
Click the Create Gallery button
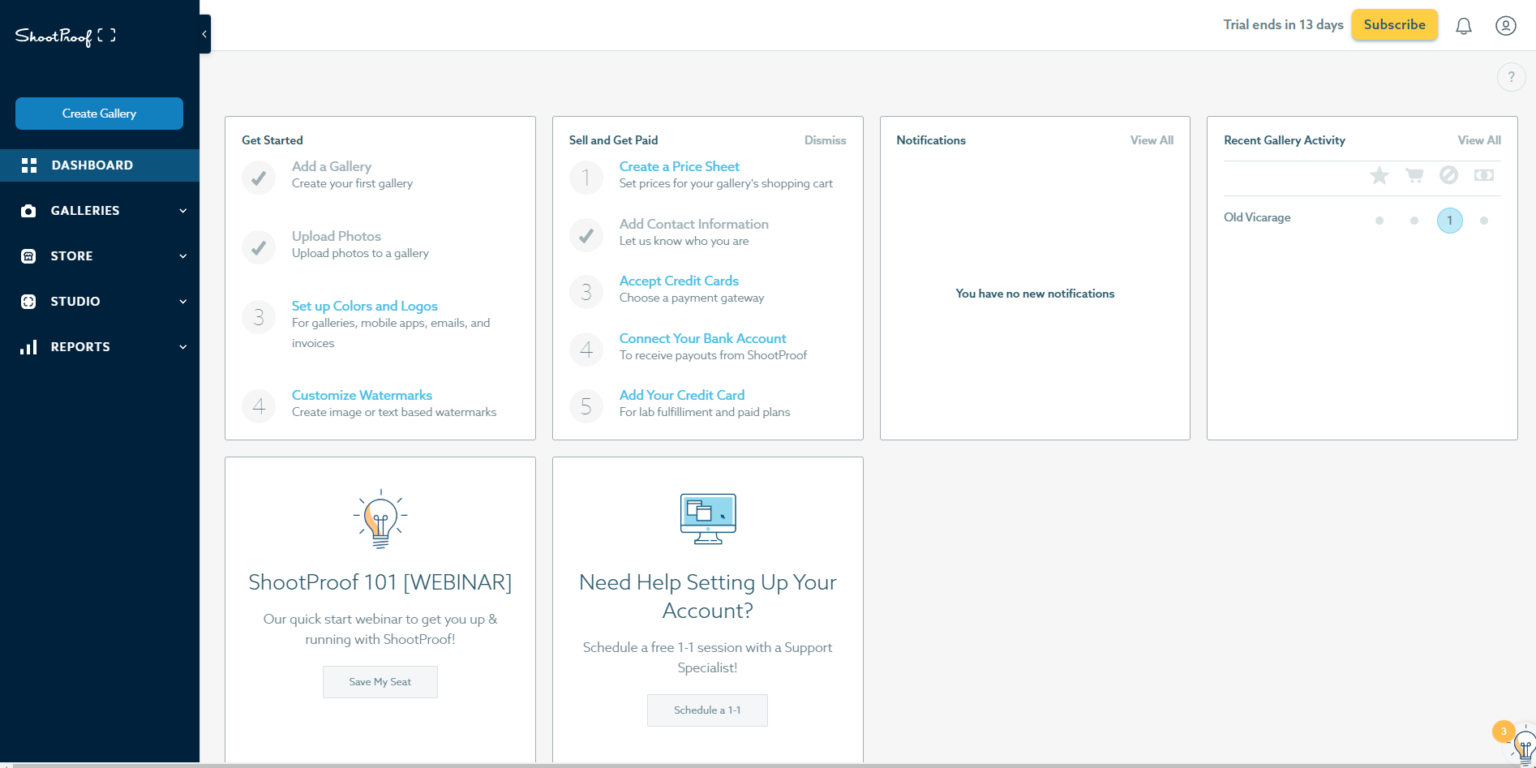pyautogui.click(x=99, y=114)
